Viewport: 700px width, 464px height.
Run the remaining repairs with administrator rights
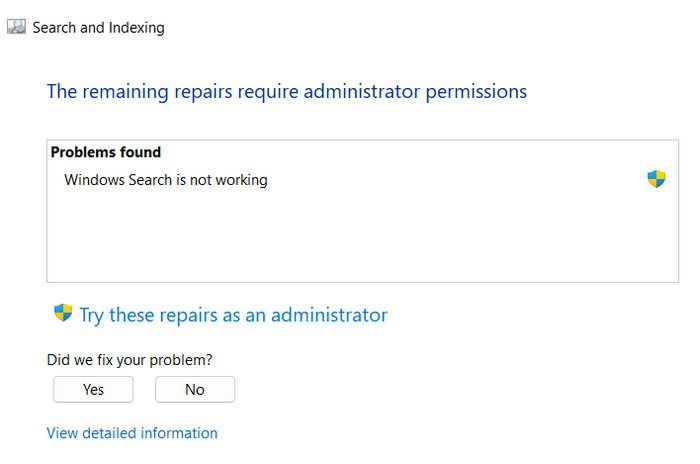coord(233,315)
